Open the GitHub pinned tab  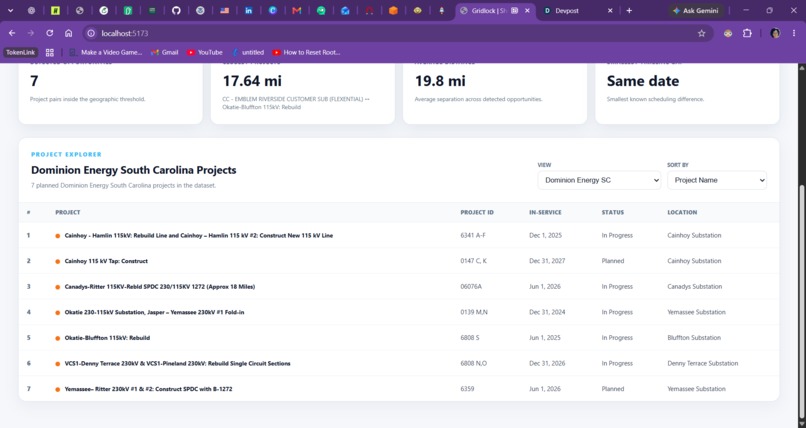pos(176,10)
